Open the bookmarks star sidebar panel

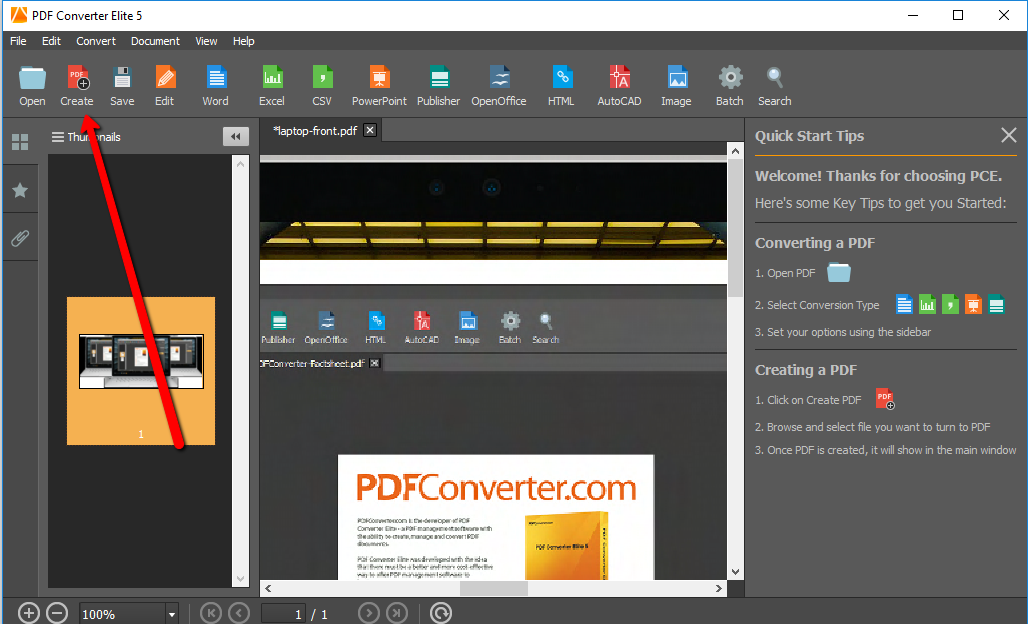[x=20, y=191]
